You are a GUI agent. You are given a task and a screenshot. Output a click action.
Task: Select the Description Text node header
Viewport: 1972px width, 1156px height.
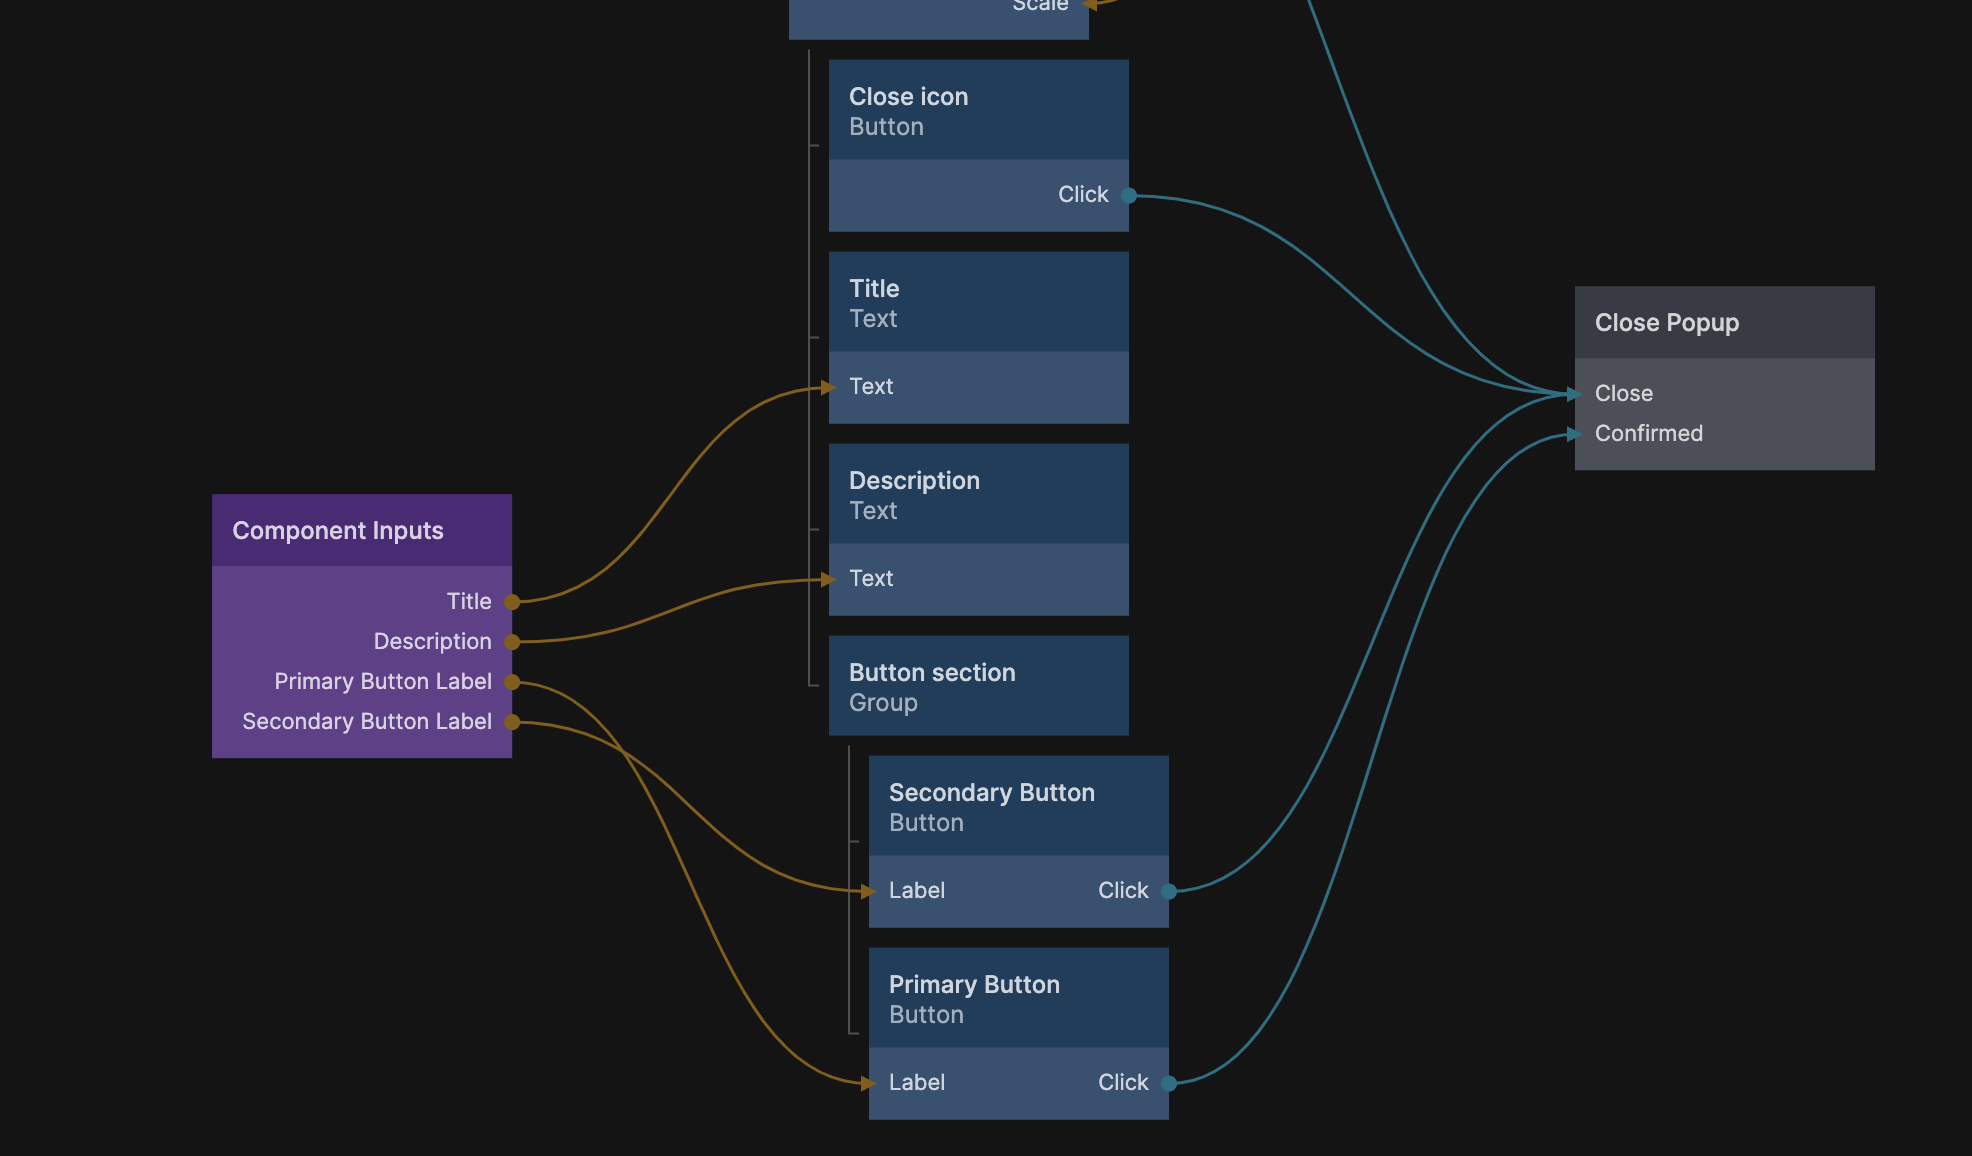(978, 494)
